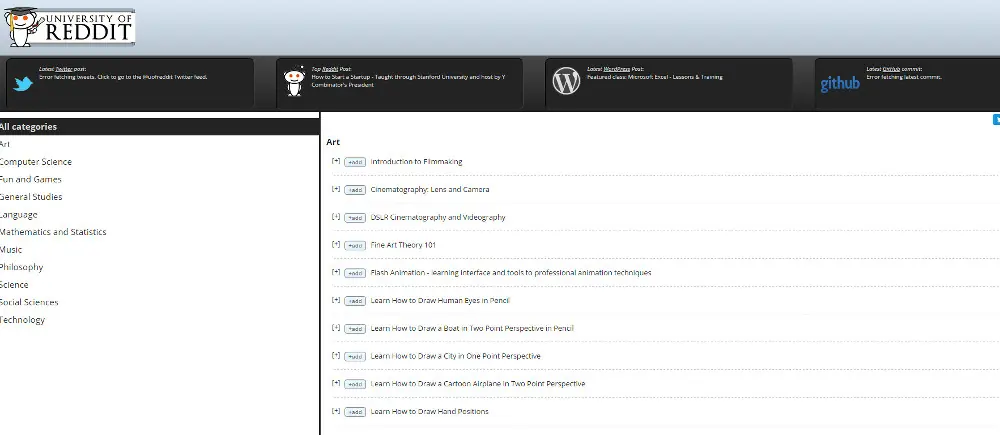Expand DSLR Cinematography and Videography course

pos(336,216)
